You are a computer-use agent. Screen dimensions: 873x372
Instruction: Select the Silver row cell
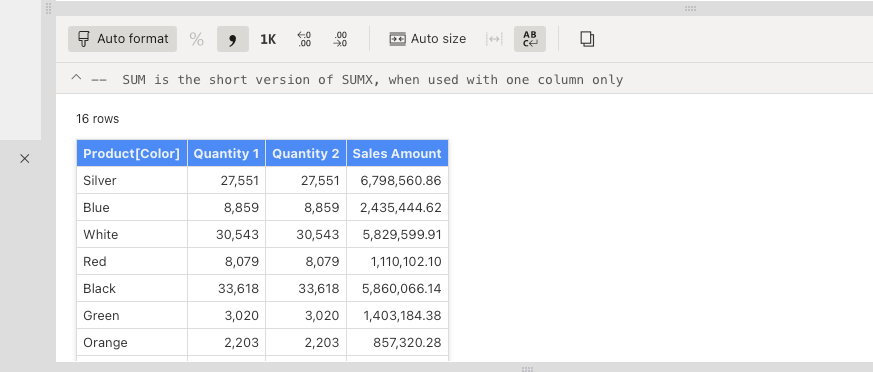(132, 180)
